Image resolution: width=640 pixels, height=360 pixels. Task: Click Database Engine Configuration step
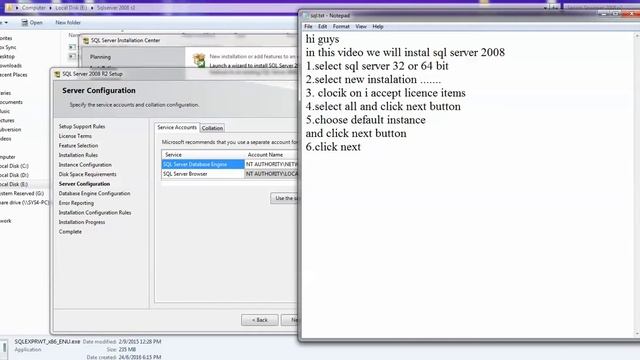(94, 193)
